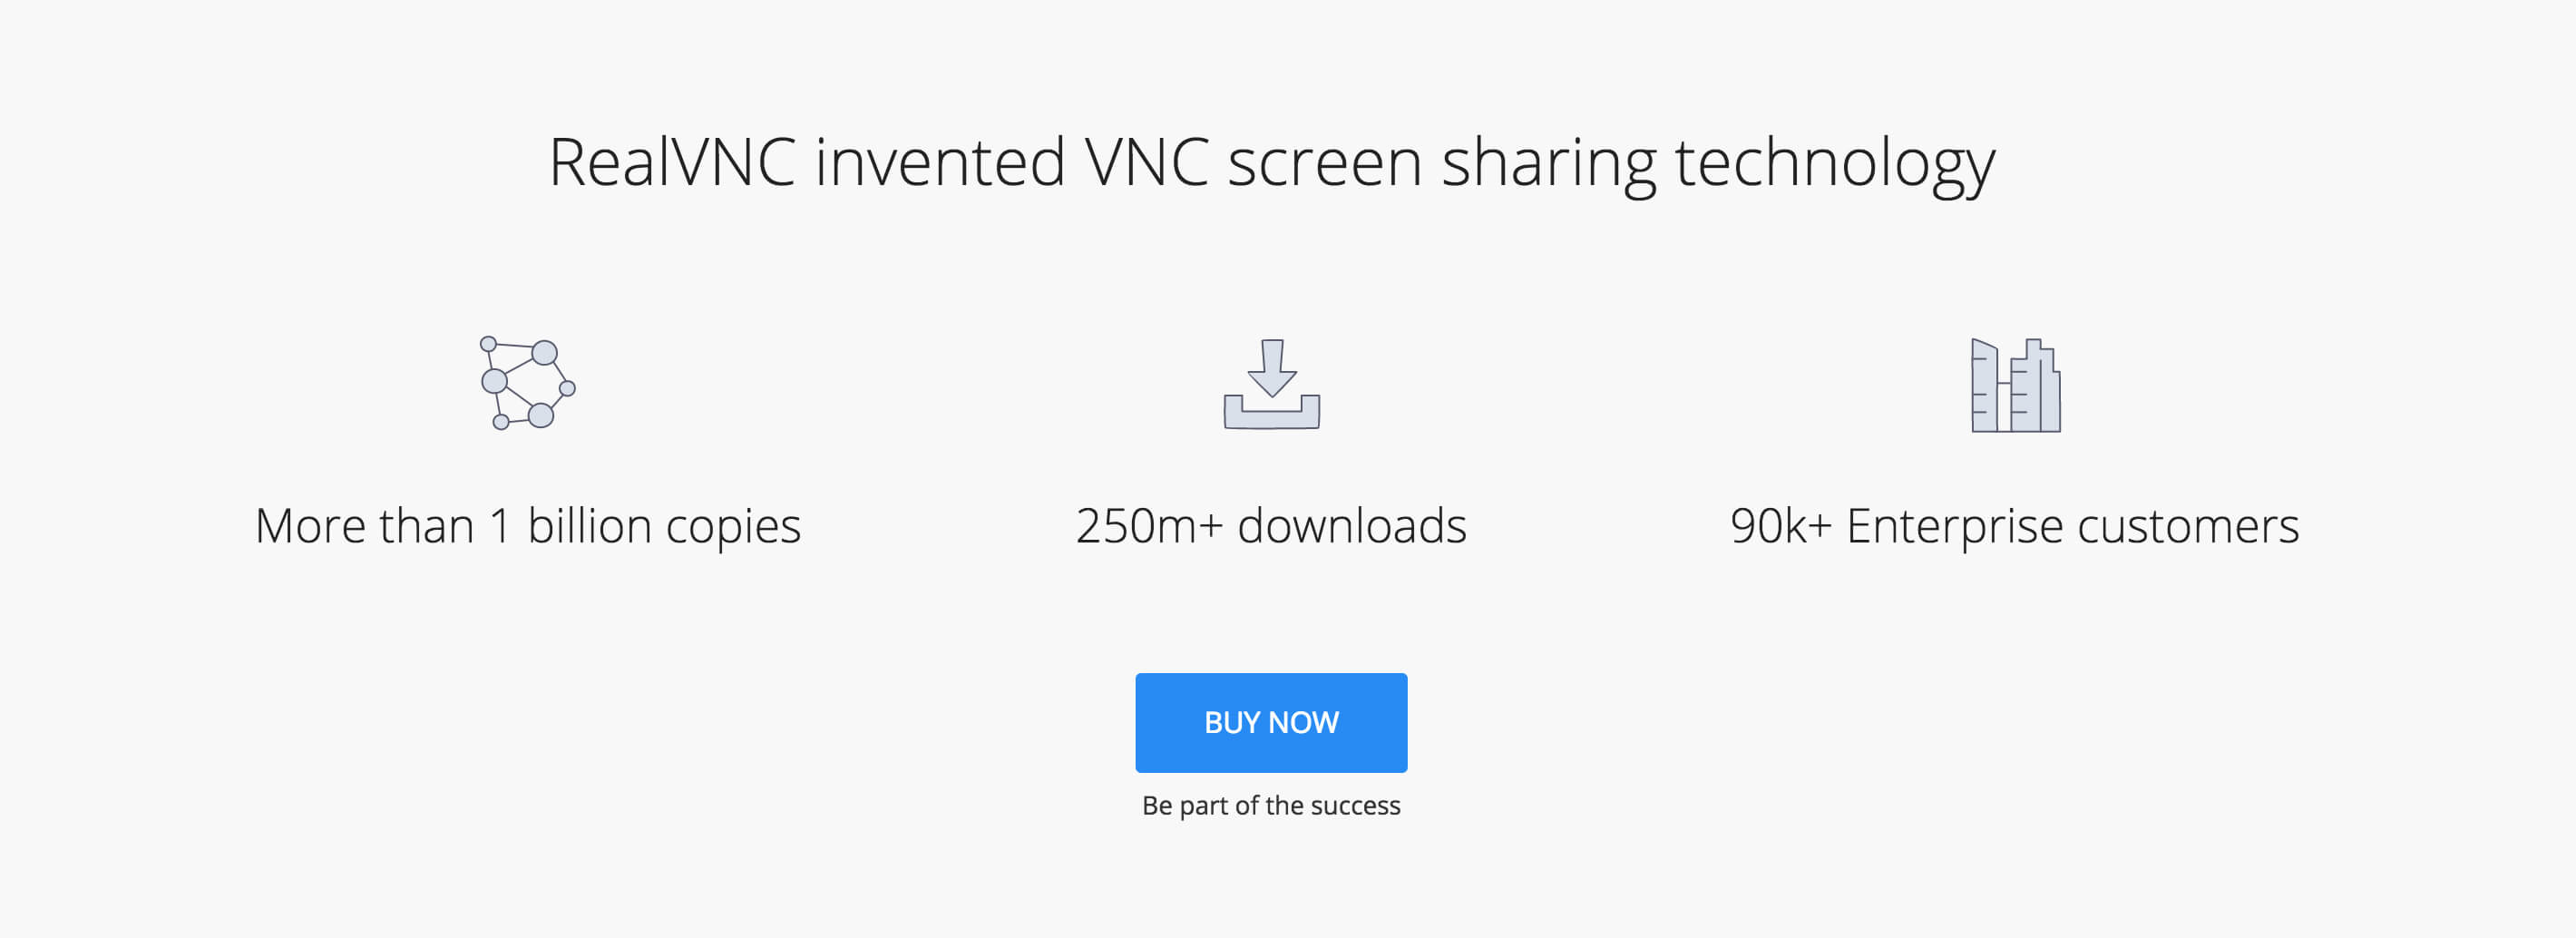Click the stepped right building in the icon

2036,386
